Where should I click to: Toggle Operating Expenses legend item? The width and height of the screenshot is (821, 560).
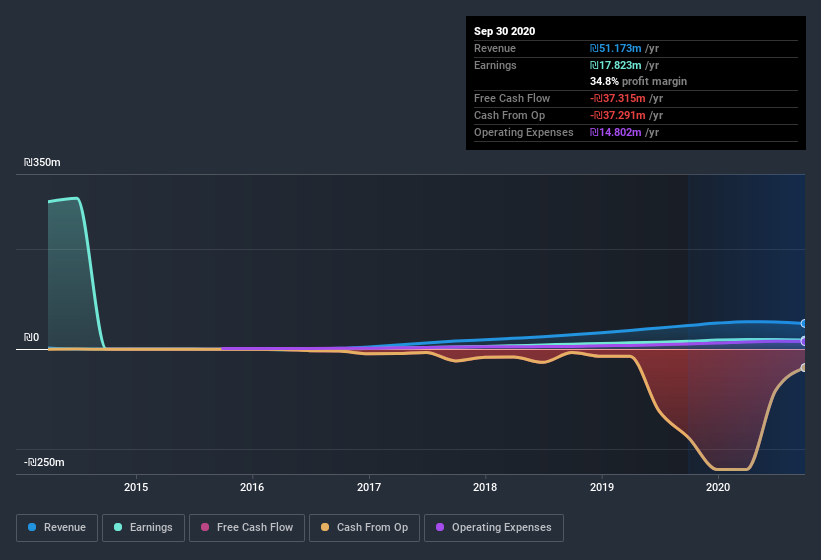[493, 527]
